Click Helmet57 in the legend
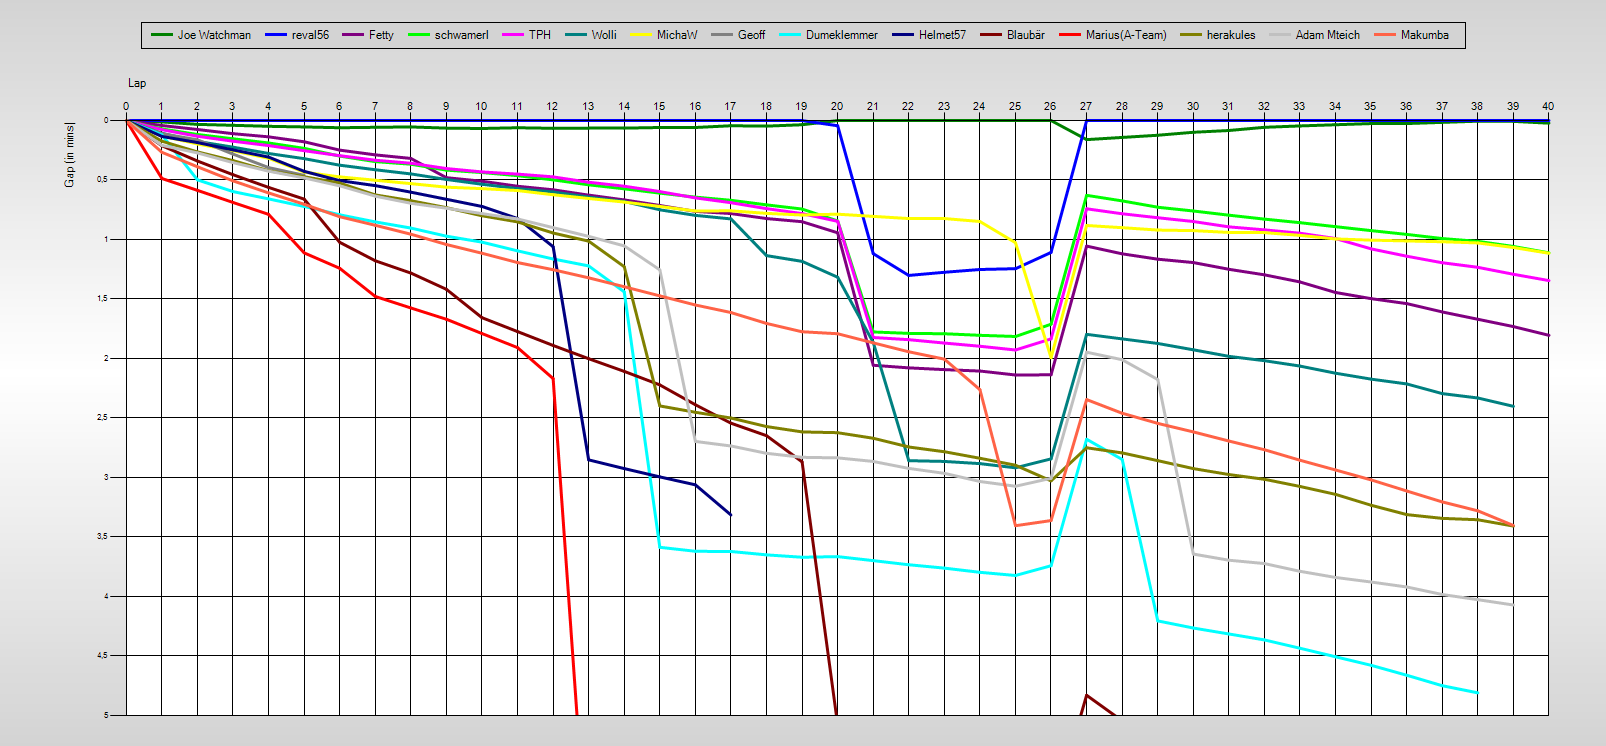 click(929, 35)
